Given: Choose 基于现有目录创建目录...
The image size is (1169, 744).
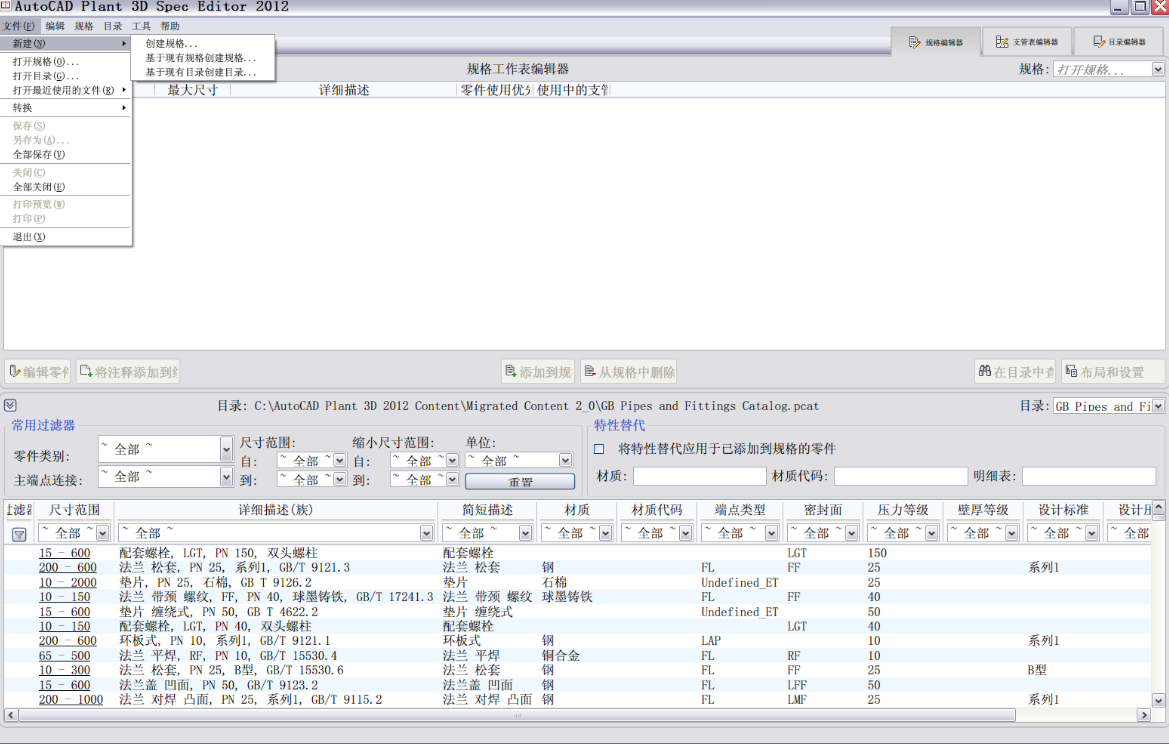Looking at the screenshot, I should 202,72.
